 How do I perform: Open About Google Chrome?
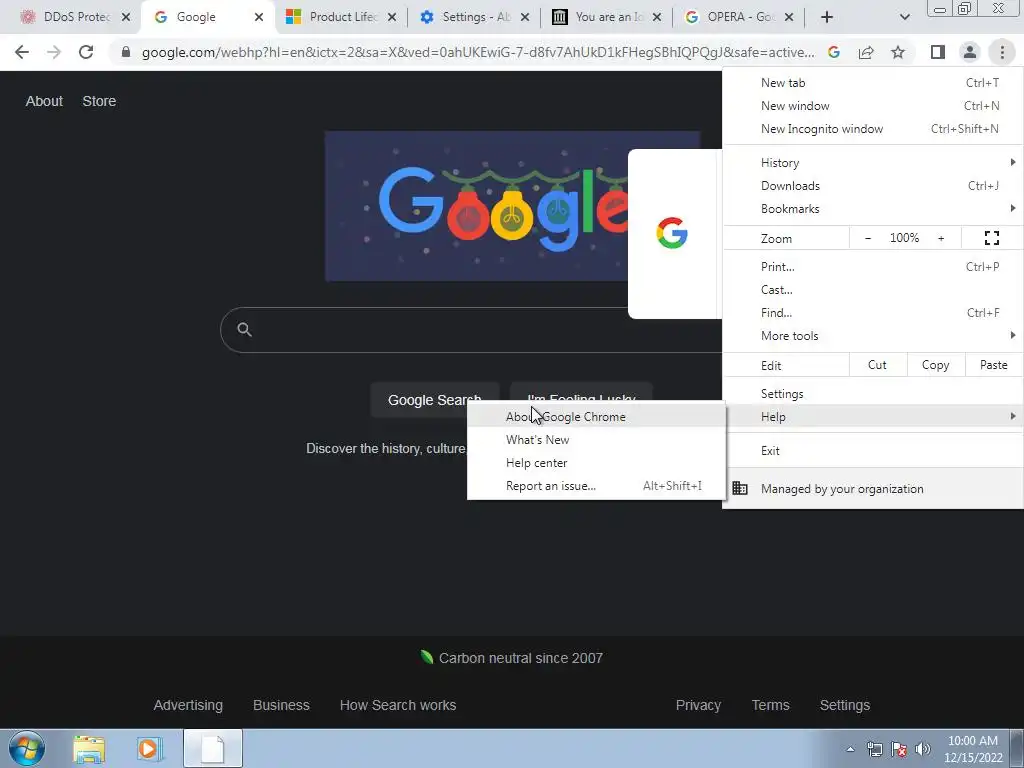click(x=596, y=417)
